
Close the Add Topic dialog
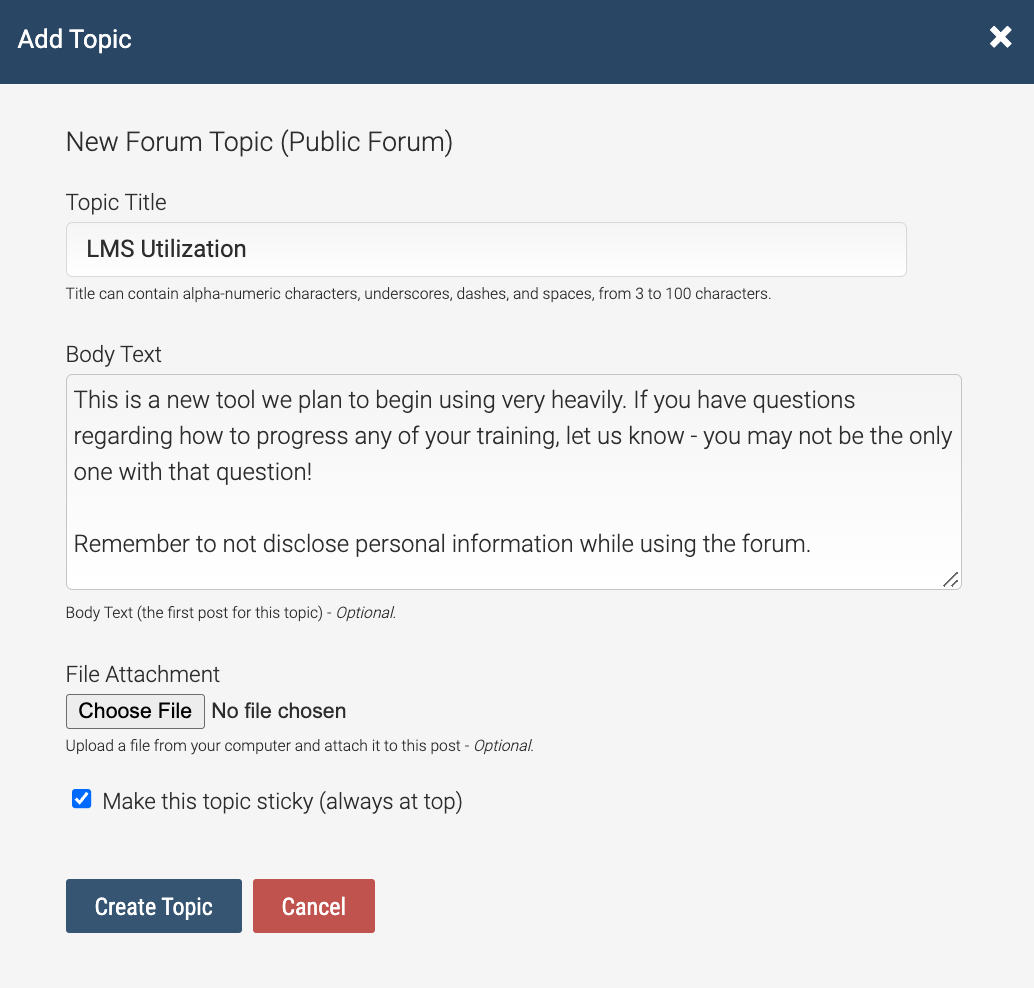pos(1000,38)
